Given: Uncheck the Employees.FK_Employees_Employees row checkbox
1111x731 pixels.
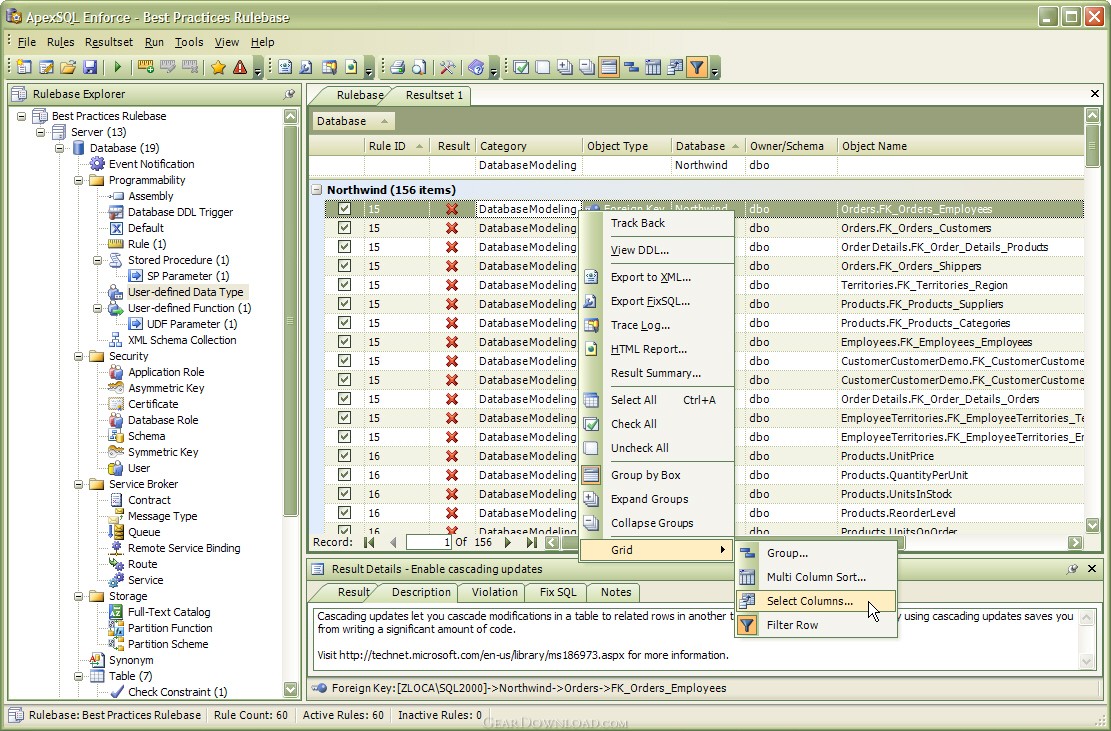Looking at the screenshot, I should tap(344, 342).
